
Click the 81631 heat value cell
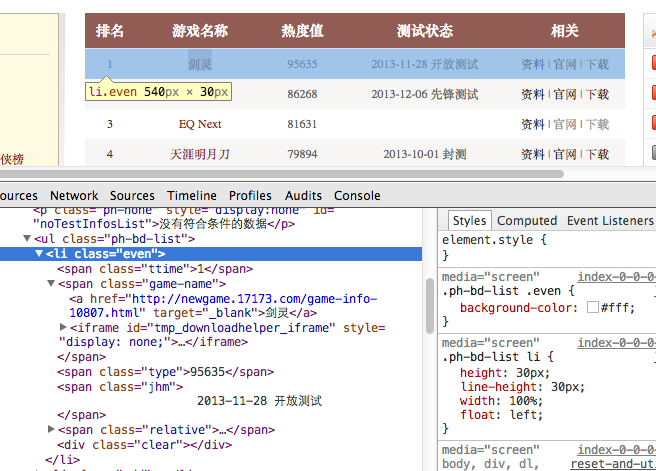click(302, 124)
